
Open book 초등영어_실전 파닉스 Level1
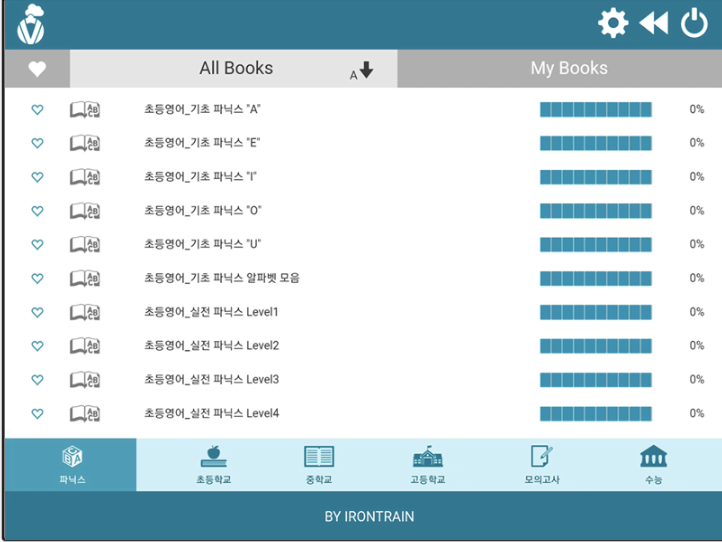(x=211, y=312)
